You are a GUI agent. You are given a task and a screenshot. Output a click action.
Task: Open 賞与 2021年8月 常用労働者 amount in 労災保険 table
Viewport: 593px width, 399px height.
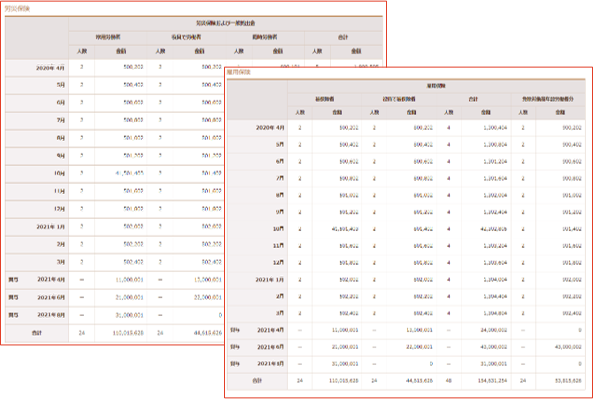pyautogui.click(x=129, y=315)
